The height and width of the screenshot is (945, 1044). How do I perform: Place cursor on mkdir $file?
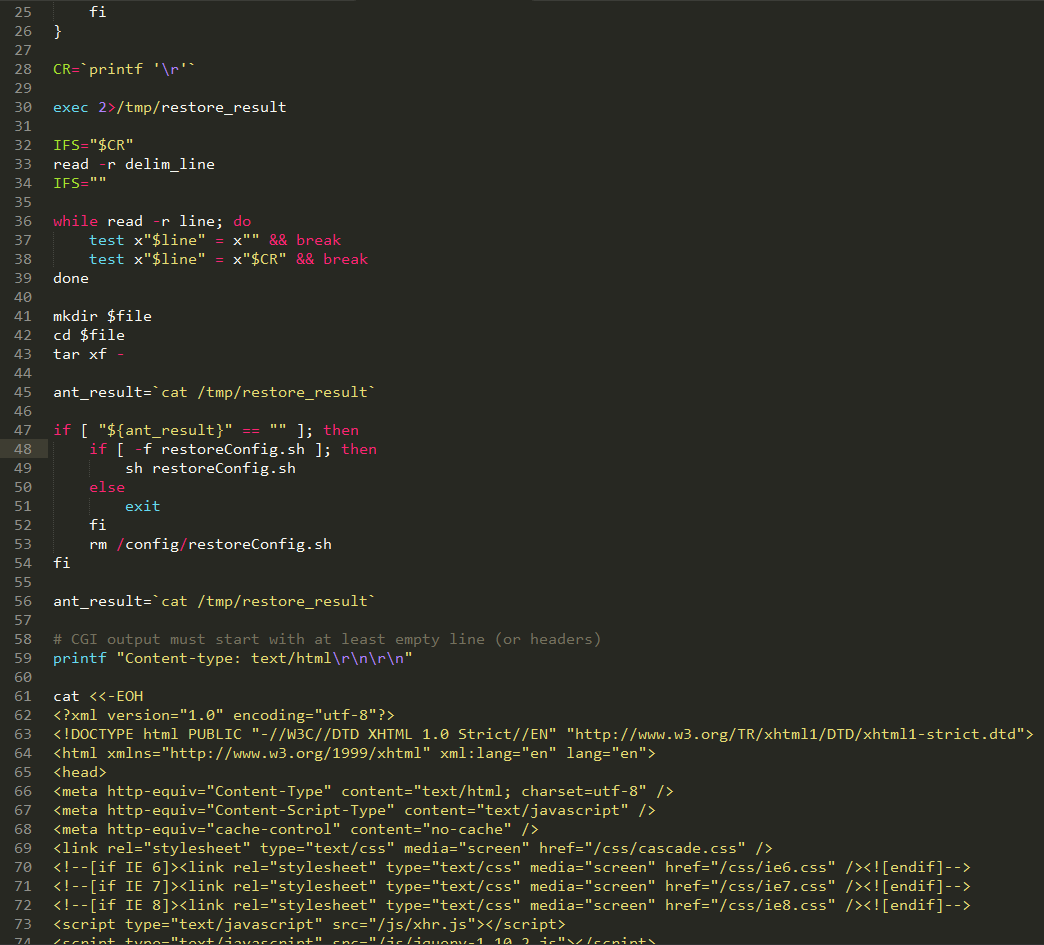(103, 316)
